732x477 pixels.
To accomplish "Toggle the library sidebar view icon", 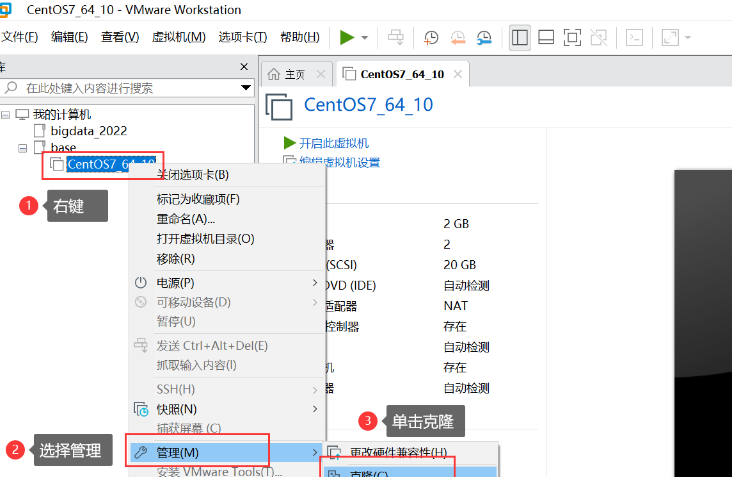I will click(520, 37).
